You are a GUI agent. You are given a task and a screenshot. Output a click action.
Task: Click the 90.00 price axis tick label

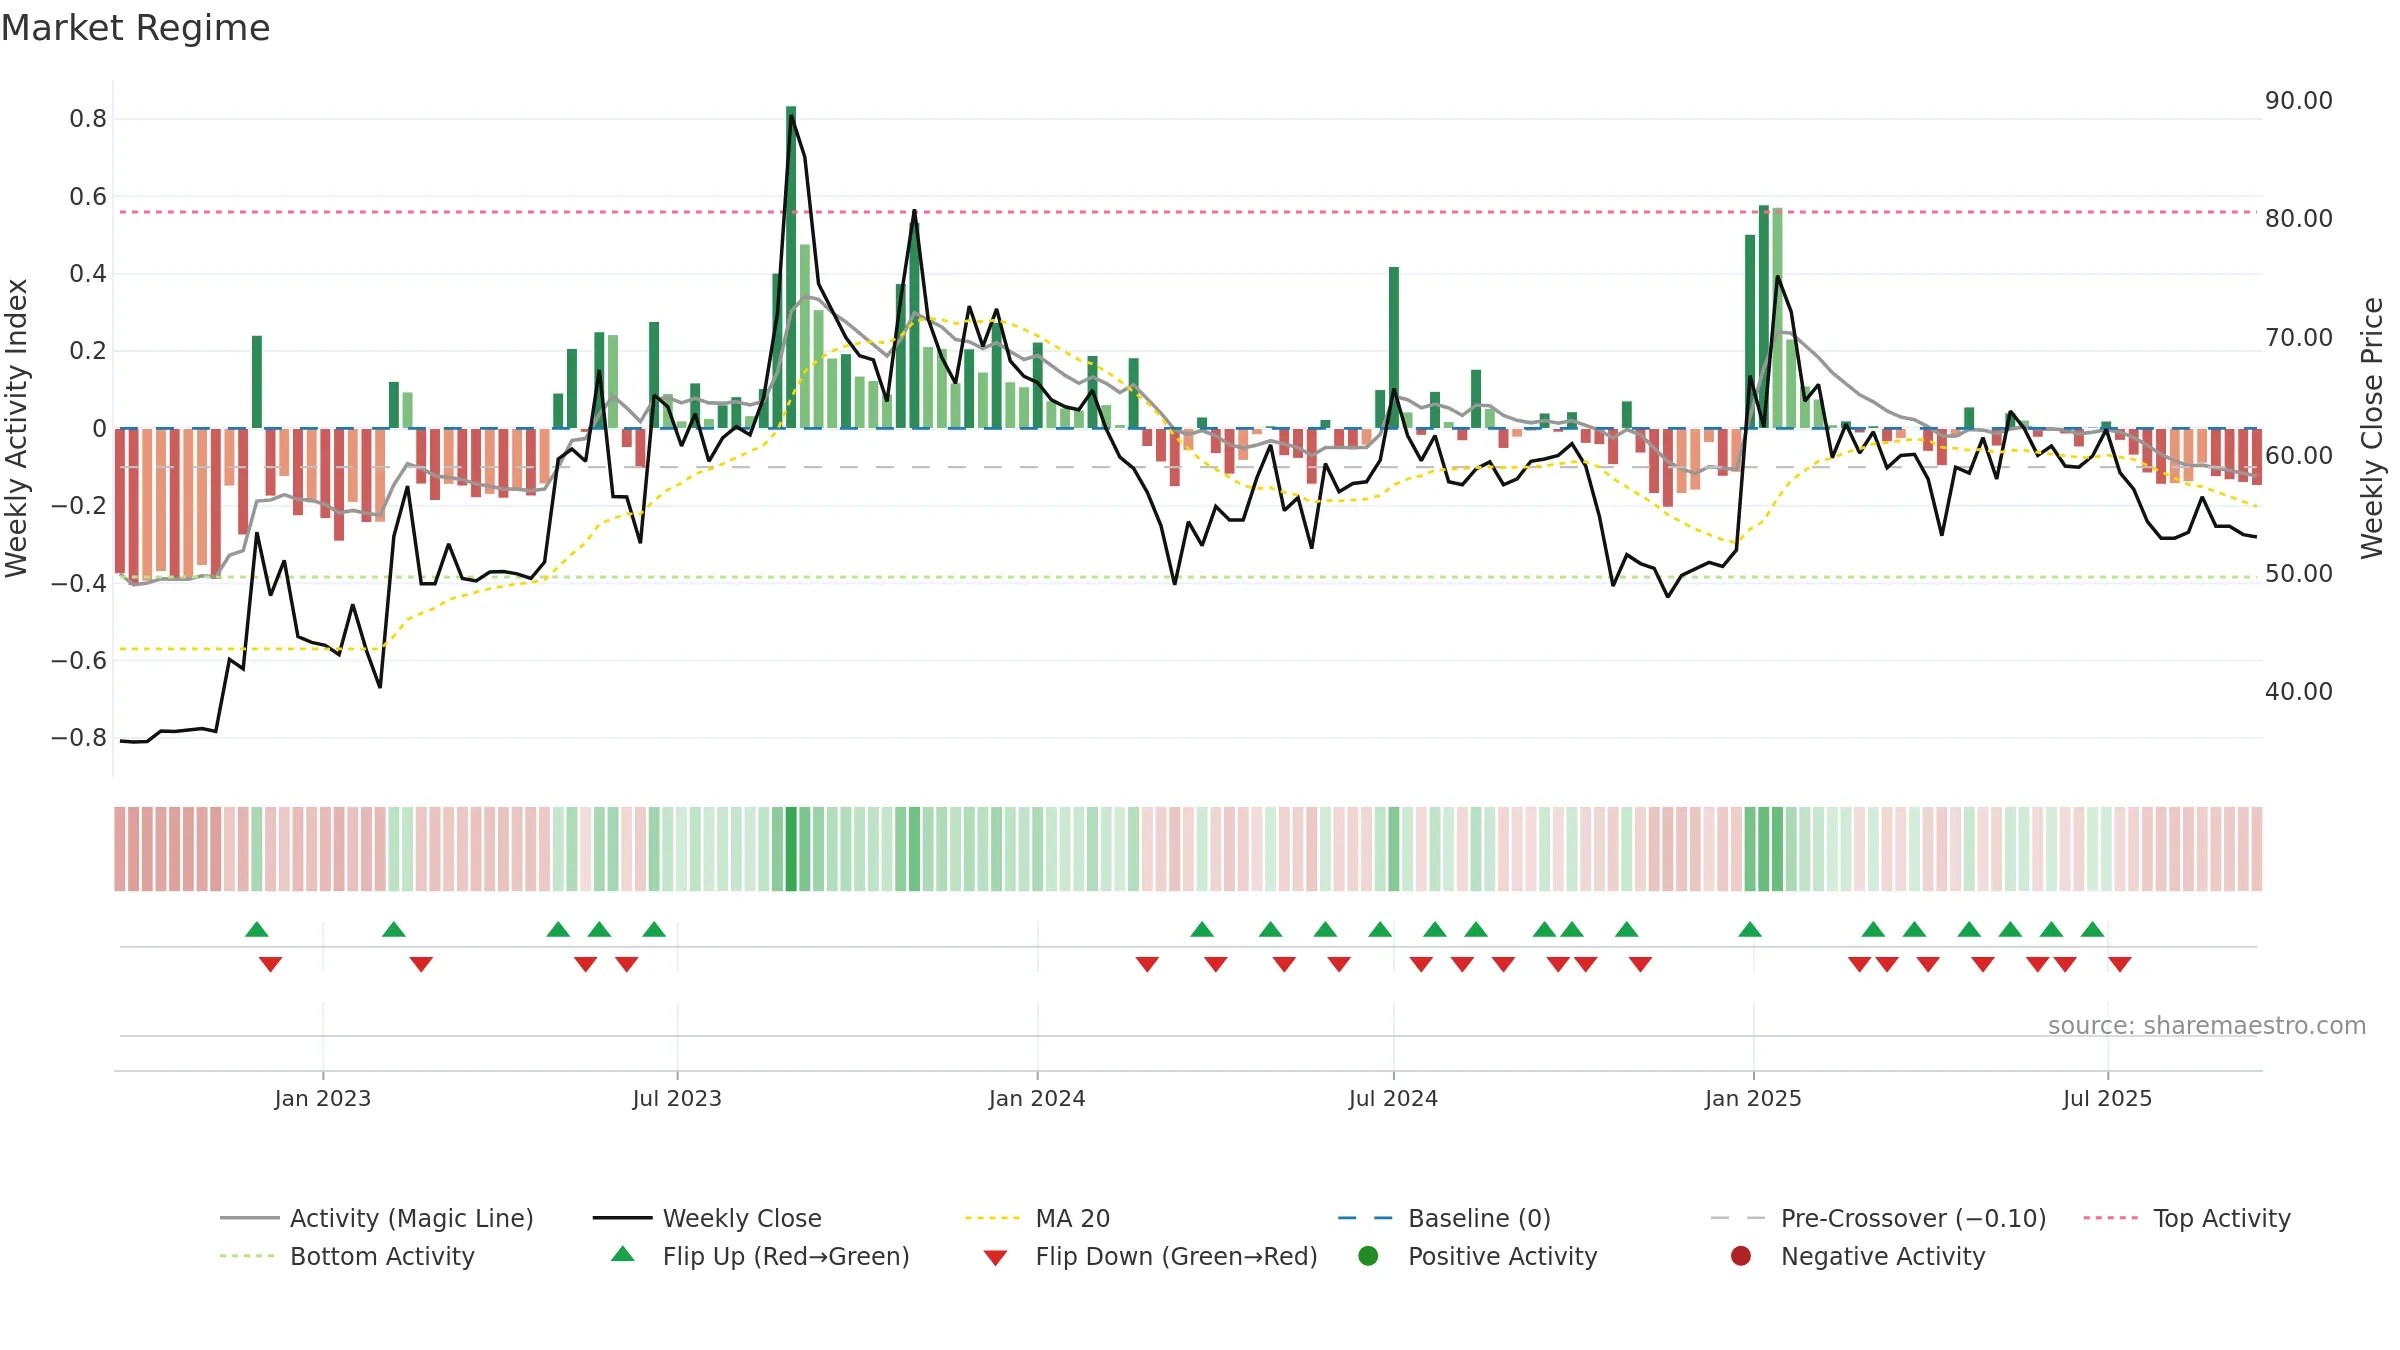click(2298, 101)
